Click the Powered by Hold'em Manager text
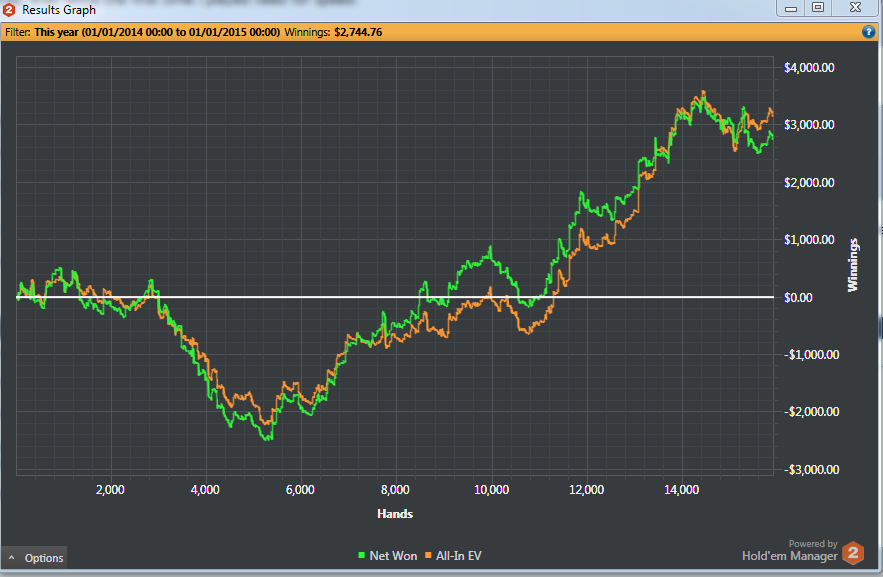 (x=790, y=551)
